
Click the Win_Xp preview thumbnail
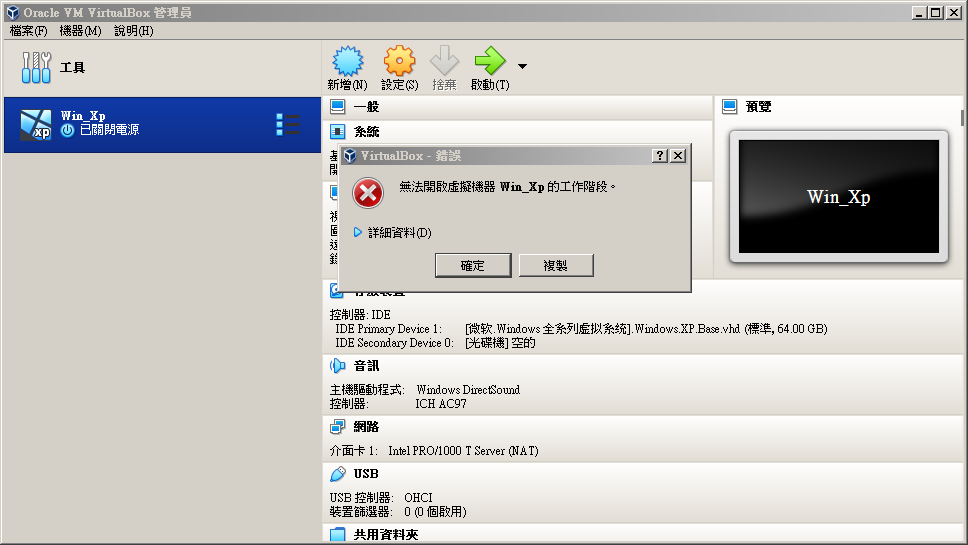tap(838, 196)
